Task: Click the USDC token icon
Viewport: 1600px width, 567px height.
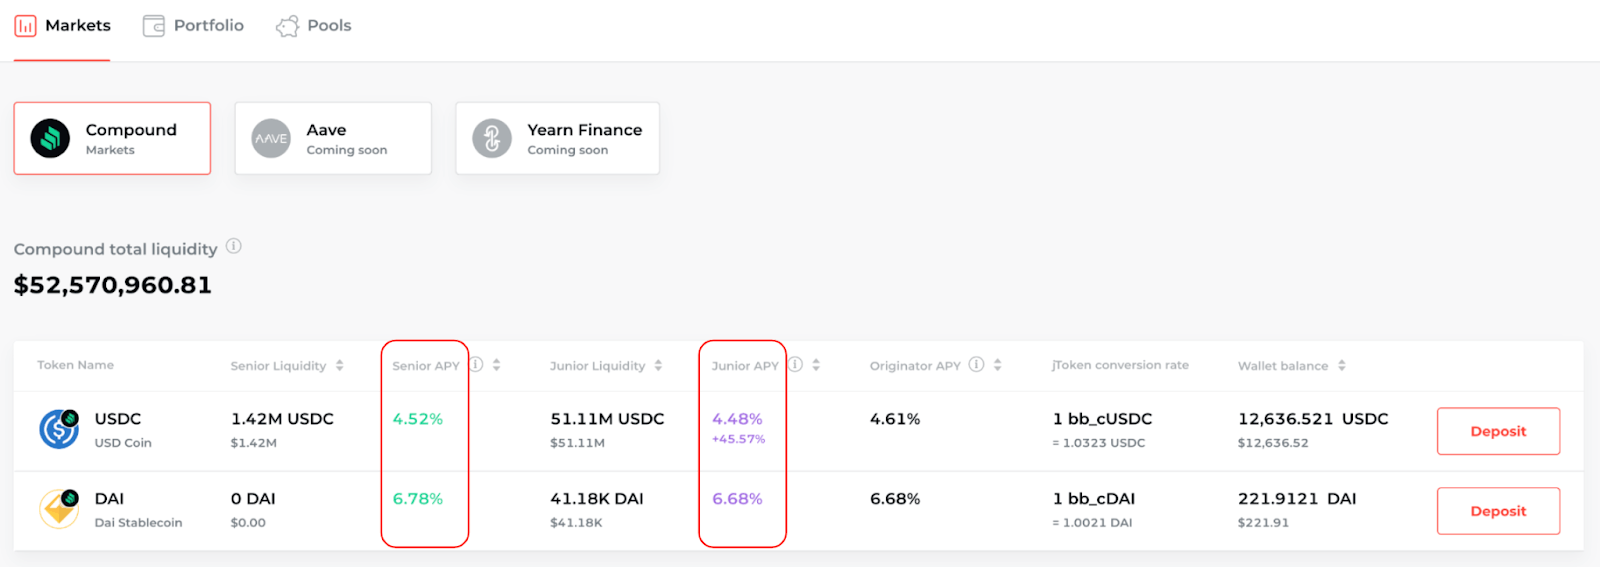Action: 59,429
